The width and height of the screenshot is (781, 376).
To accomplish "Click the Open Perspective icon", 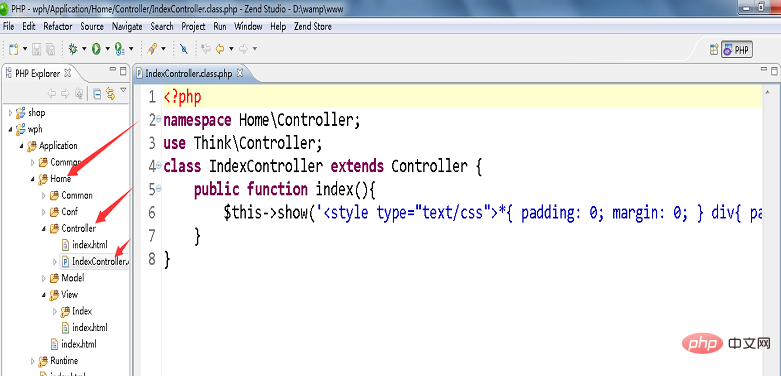I will (x=714, y=49).
